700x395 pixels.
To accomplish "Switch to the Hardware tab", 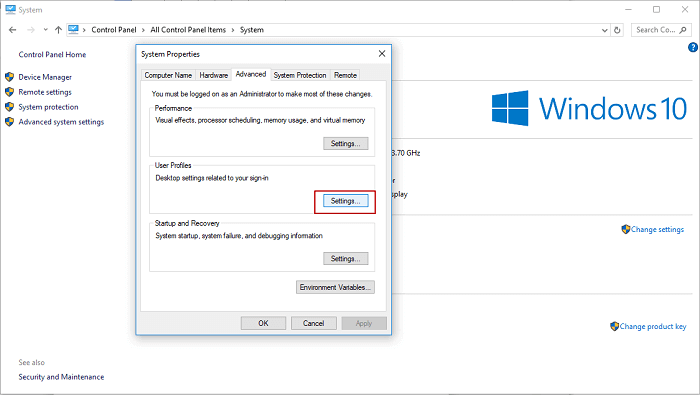I will tap(213, 75).
